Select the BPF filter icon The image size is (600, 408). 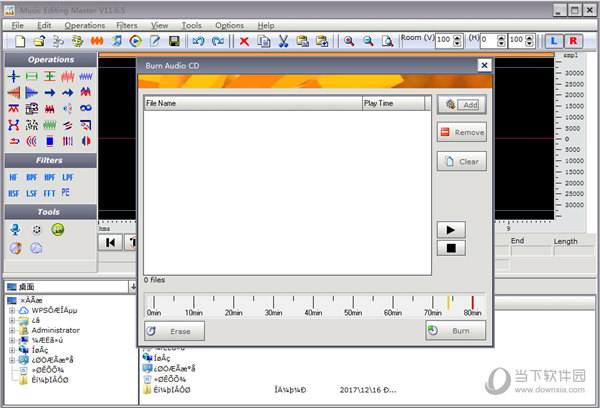click(31, 178)
